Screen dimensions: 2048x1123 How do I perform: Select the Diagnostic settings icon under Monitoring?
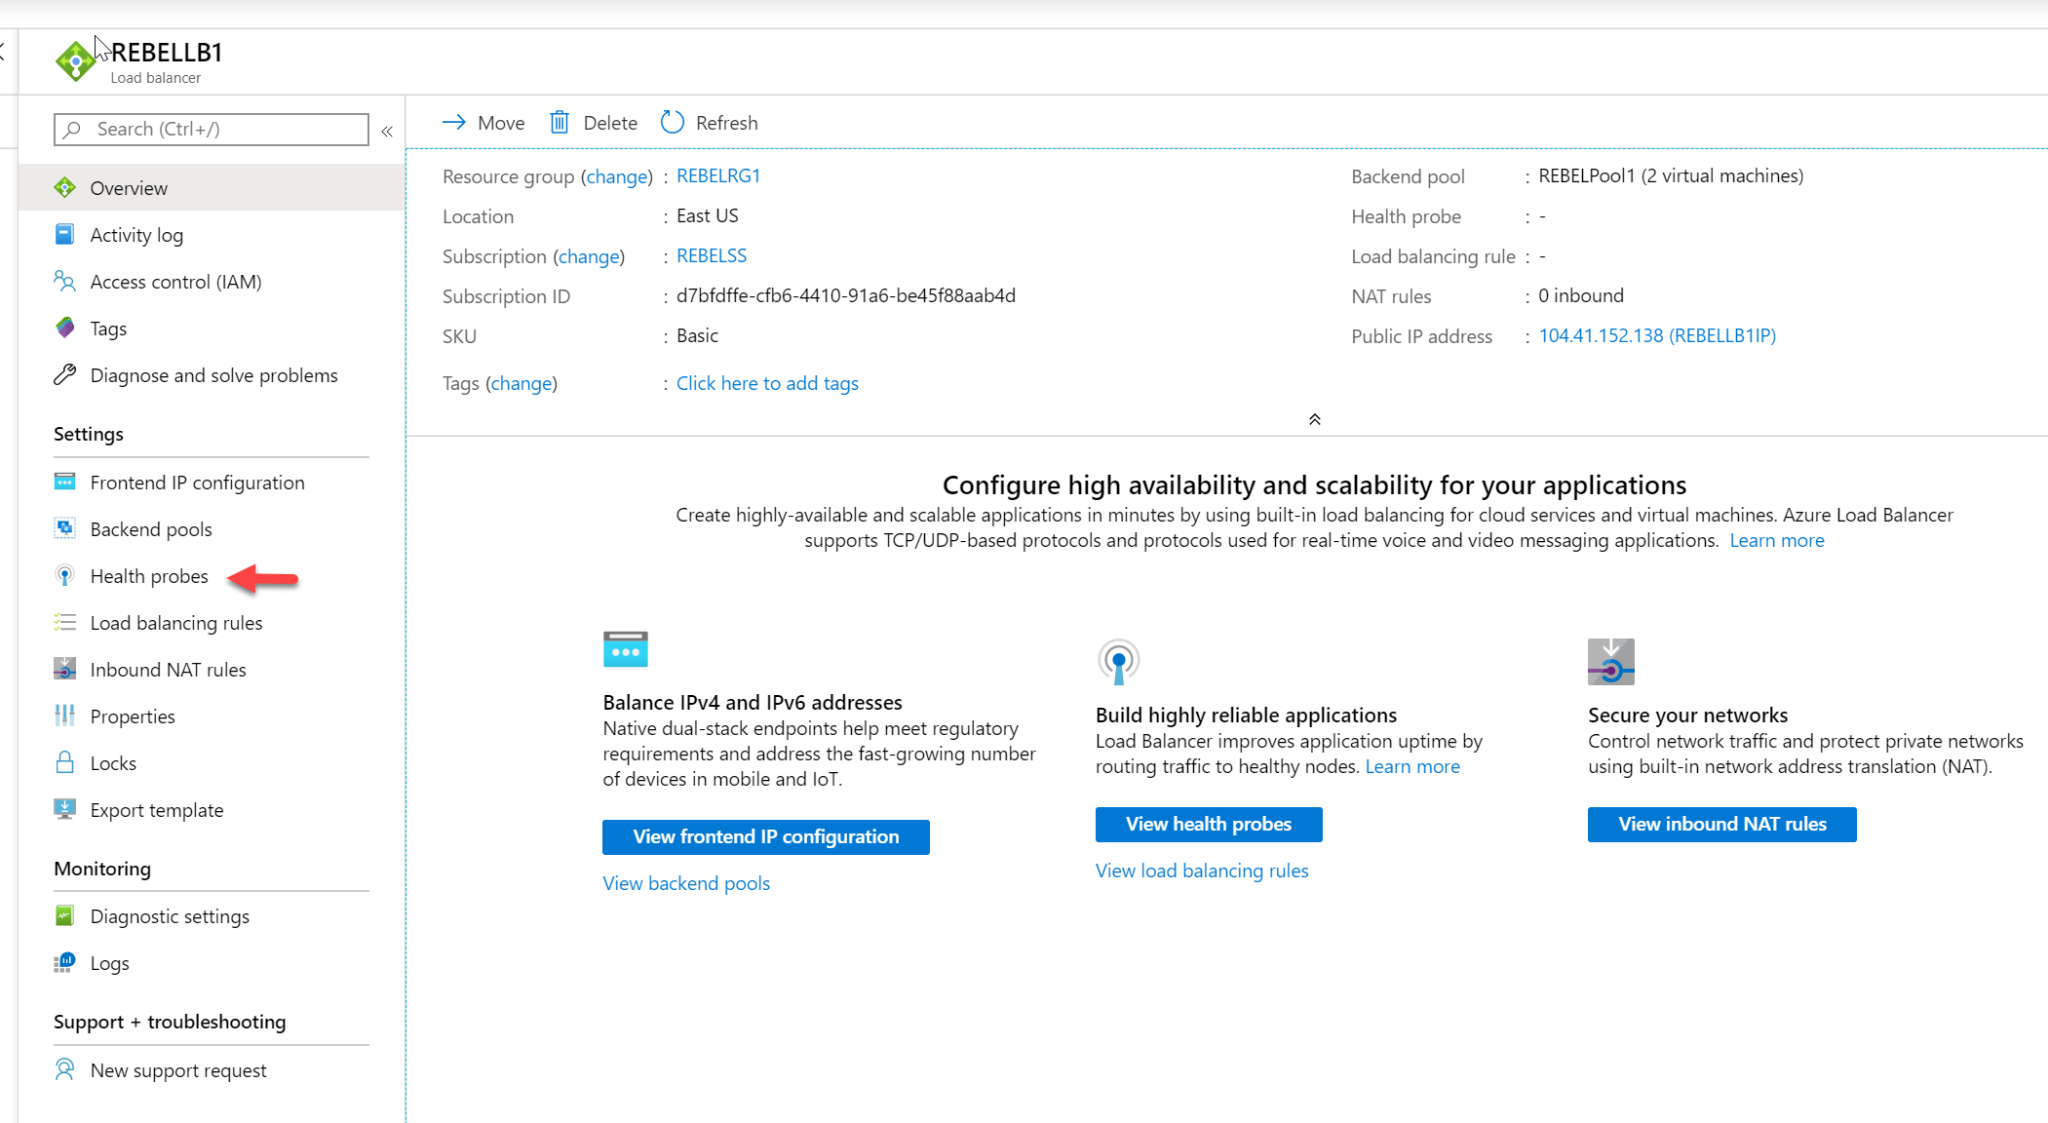click(64, 915)
